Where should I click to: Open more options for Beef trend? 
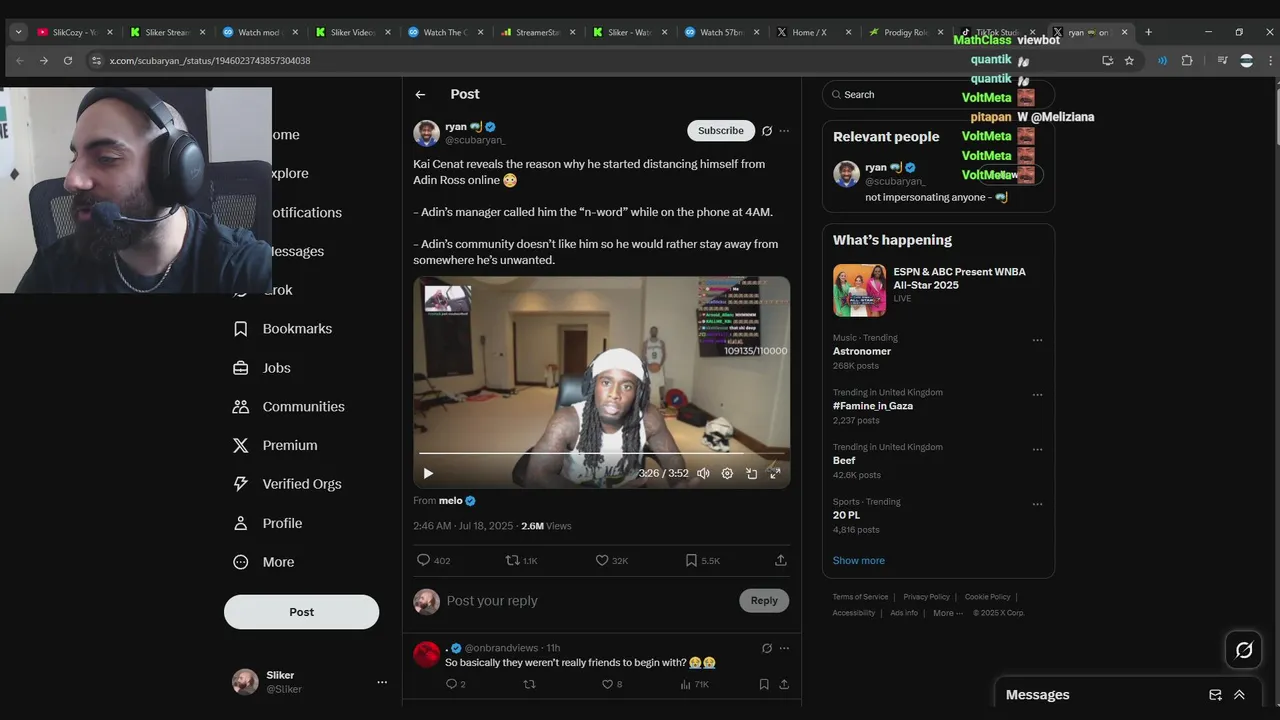1037,449
